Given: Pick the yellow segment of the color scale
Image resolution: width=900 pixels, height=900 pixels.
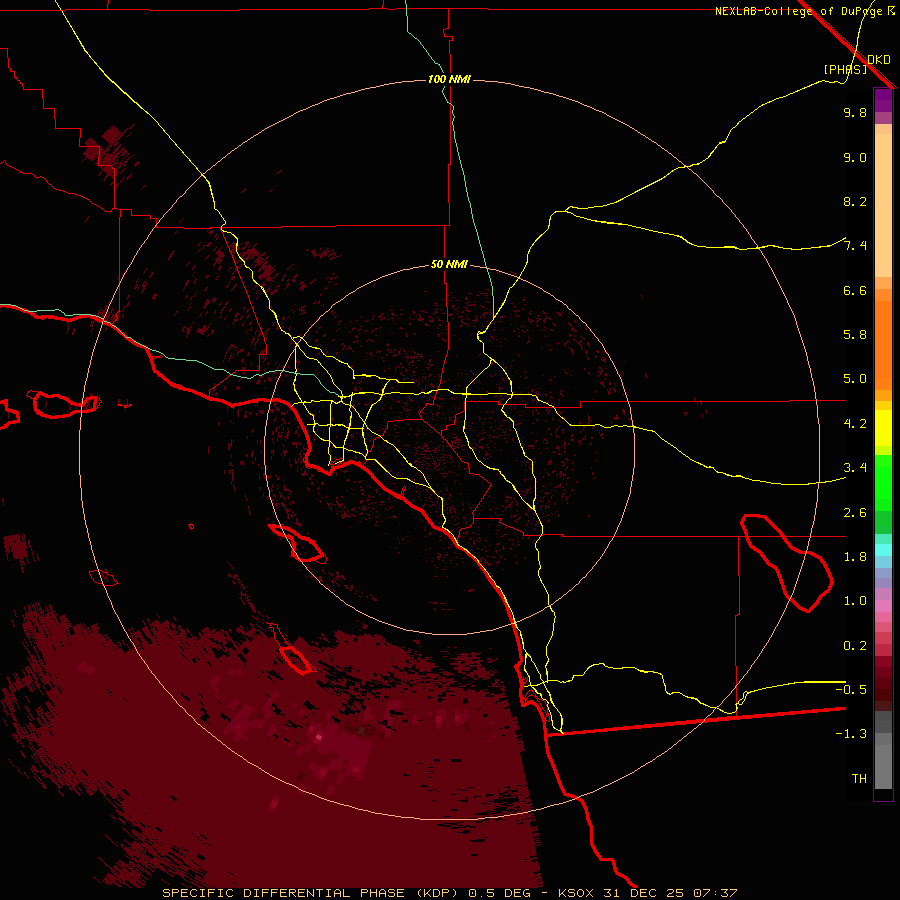Looking at the screenshot, I should 883,428.
